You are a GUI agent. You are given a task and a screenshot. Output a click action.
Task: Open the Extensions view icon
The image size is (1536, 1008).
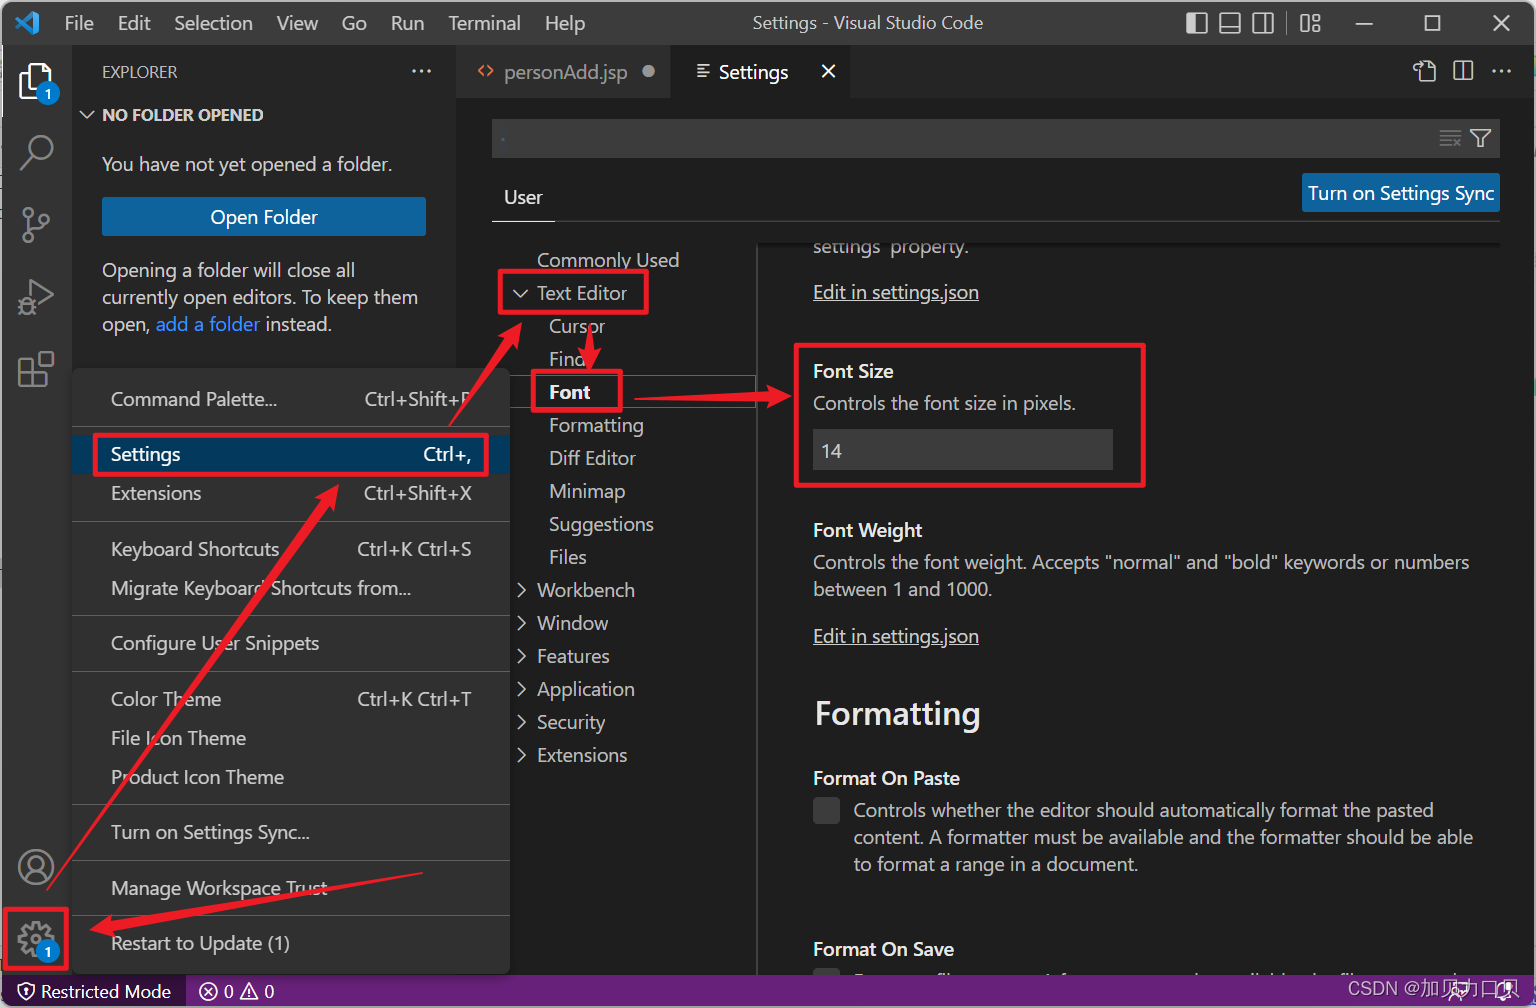pos(36,369)
